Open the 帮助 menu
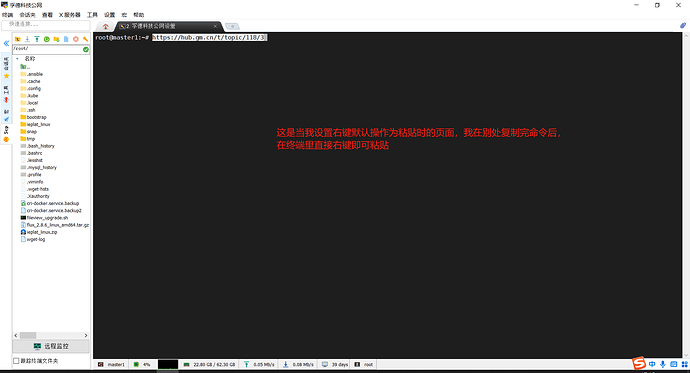This screenshot has height=373, width=690. pyautogui.click(x=139, y=15)
